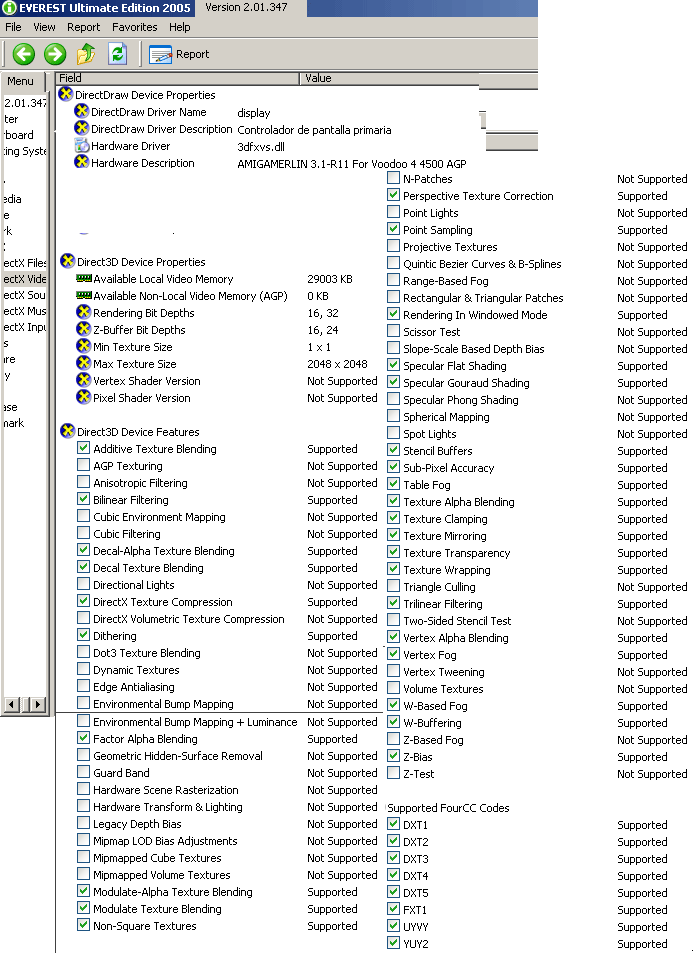Image resolution: width=693 pixels, height=953 pixels.
Task: Click the sidebar scroll left arrow
Action: click(x=11, y=704)
